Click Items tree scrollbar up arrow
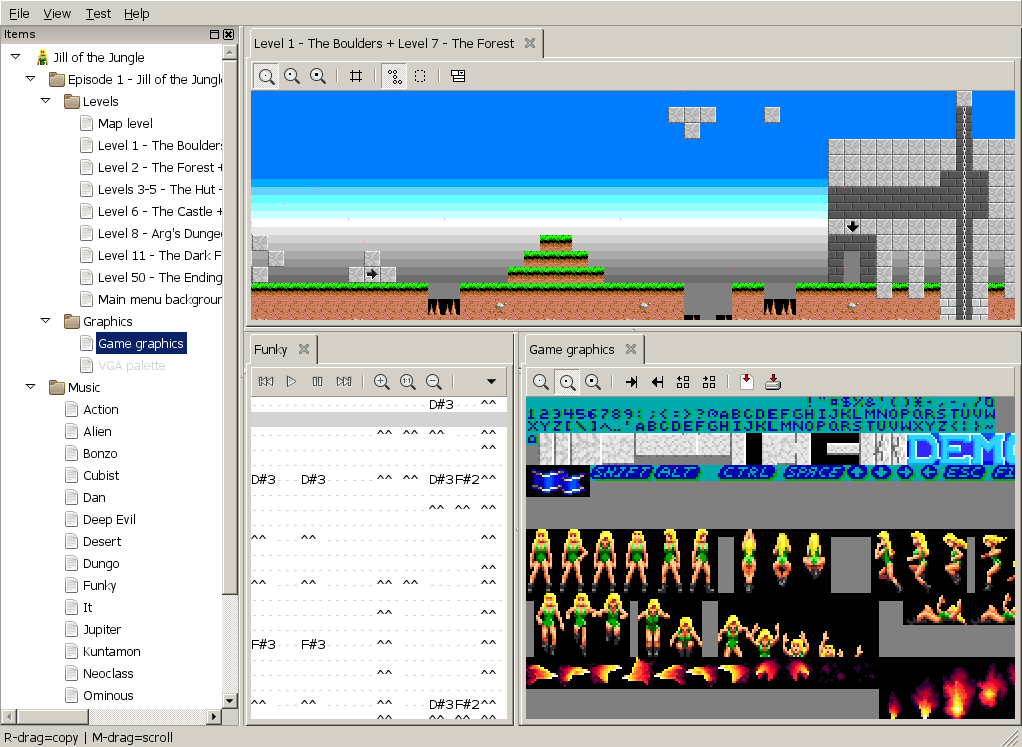The width and height of the screenshot is (1022, 747). (x=229, y=51)
